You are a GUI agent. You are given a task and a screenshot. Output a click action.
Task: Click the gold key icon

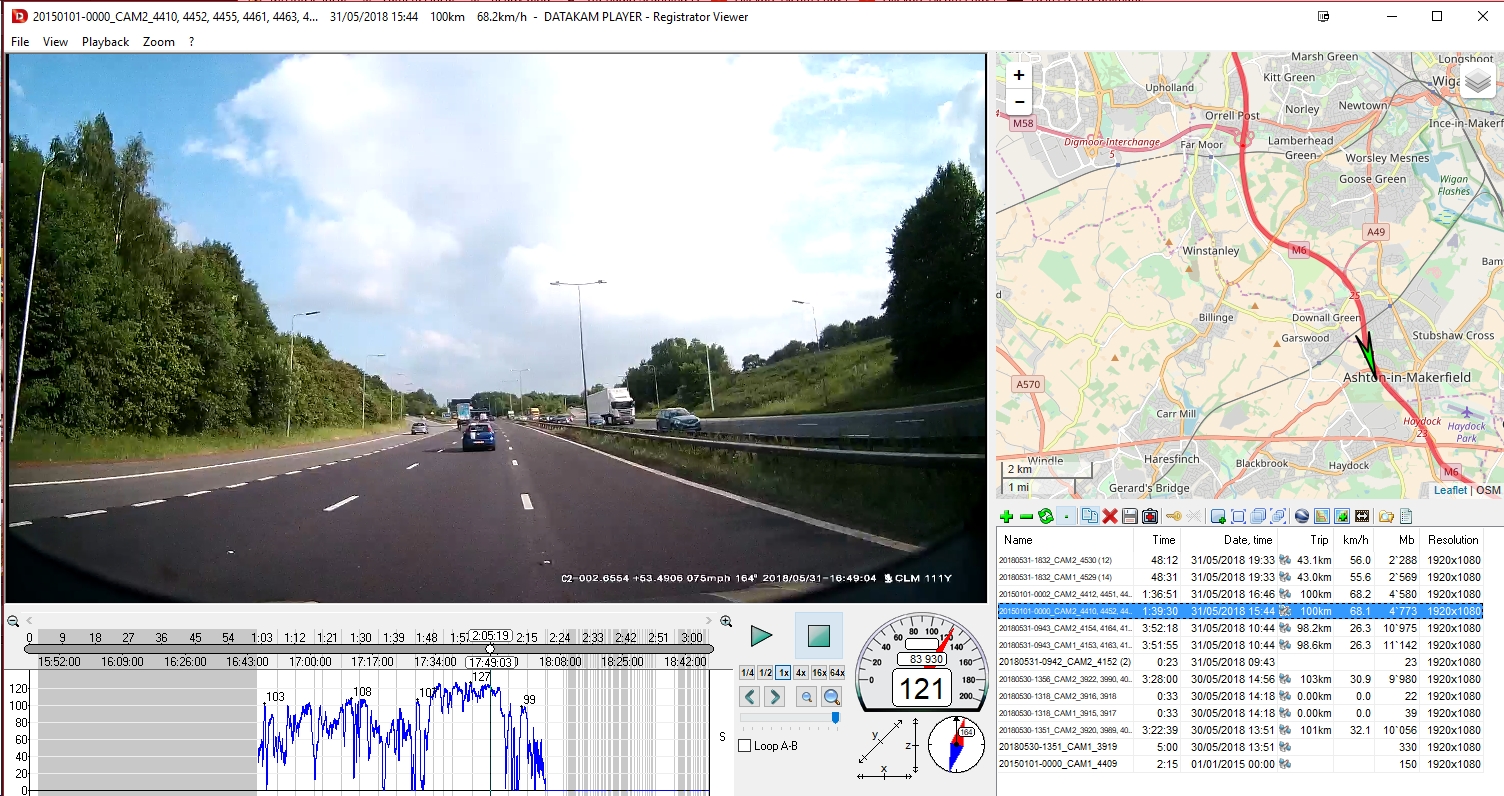point(1174,516)
